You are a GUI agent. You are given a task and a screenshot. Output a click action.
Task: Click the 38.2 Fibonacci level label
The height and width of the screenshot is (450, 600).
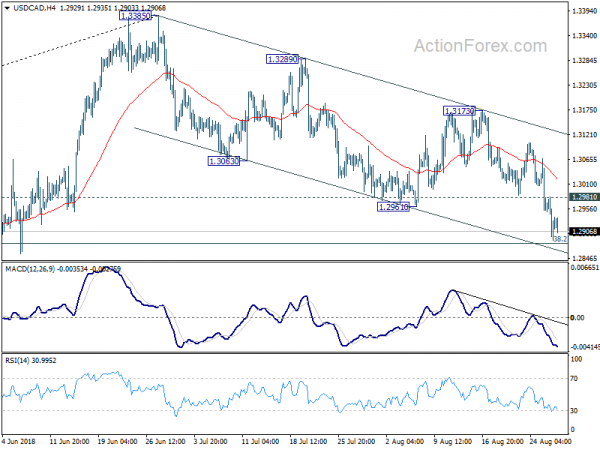point(561,239)
